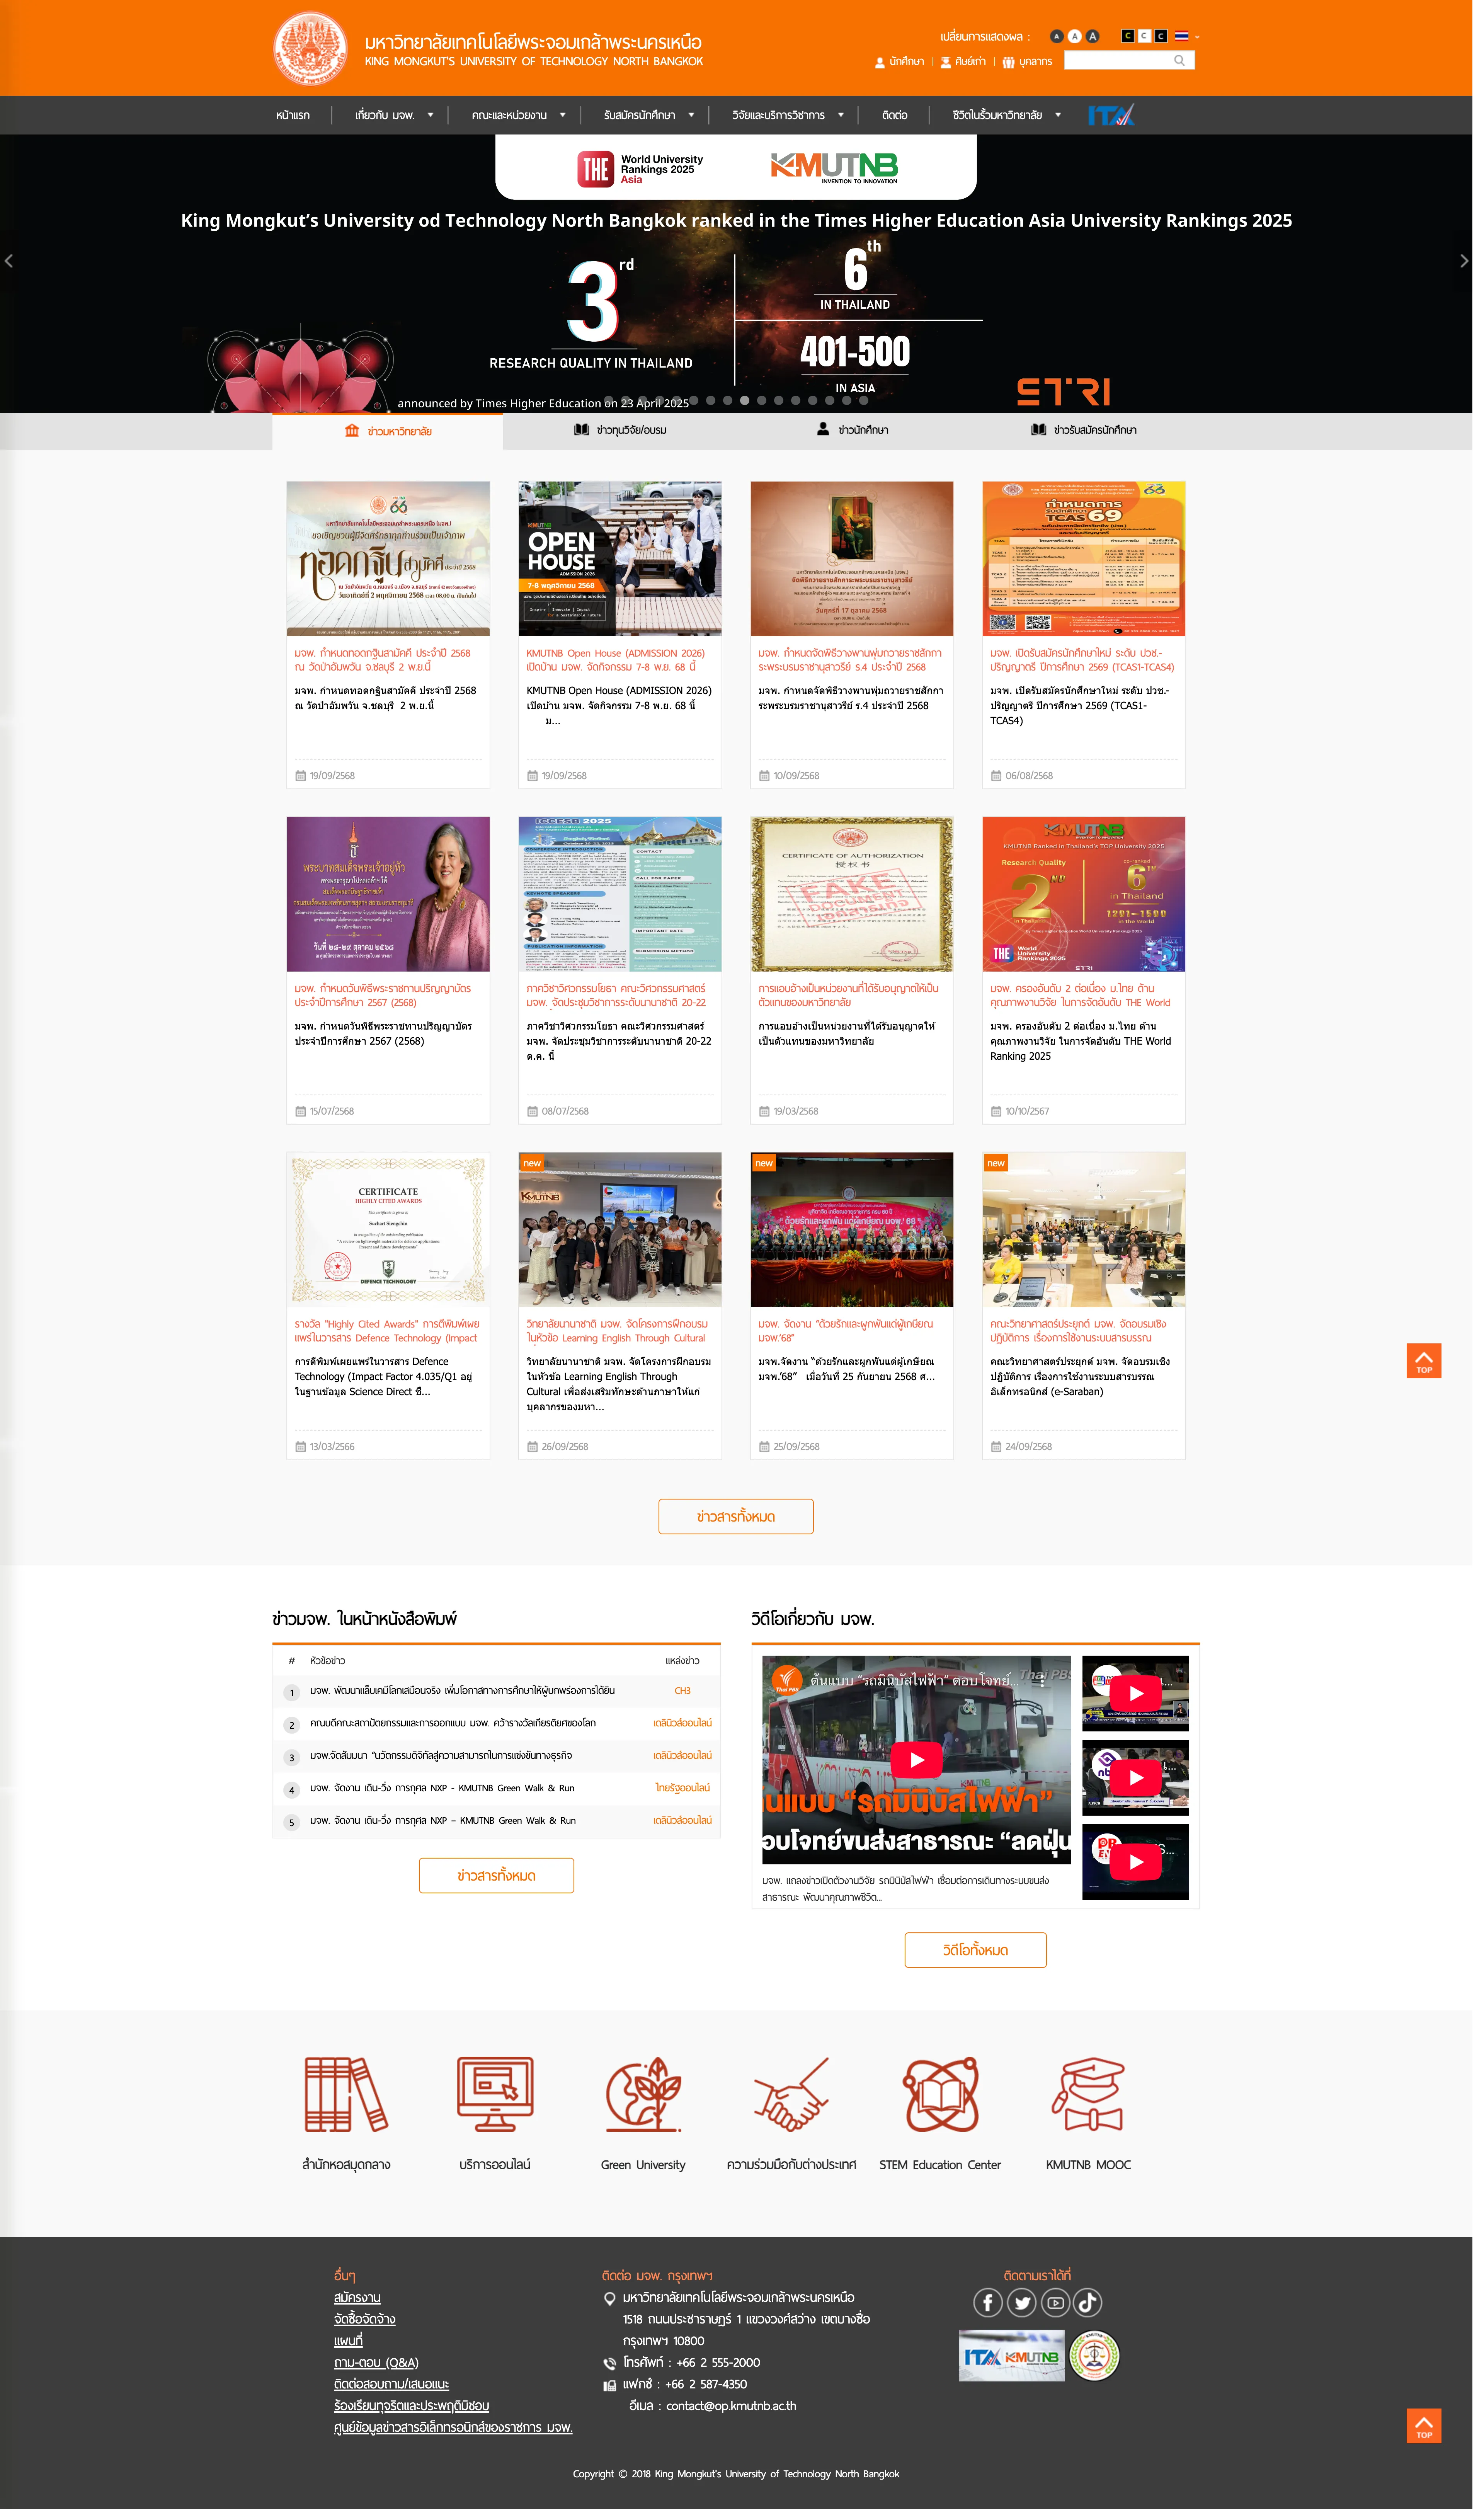Open KMUTNB Open House ADMISSION 2026 headline
The height and width of the screenshot is (2509, 1484).
pos(616,660)
